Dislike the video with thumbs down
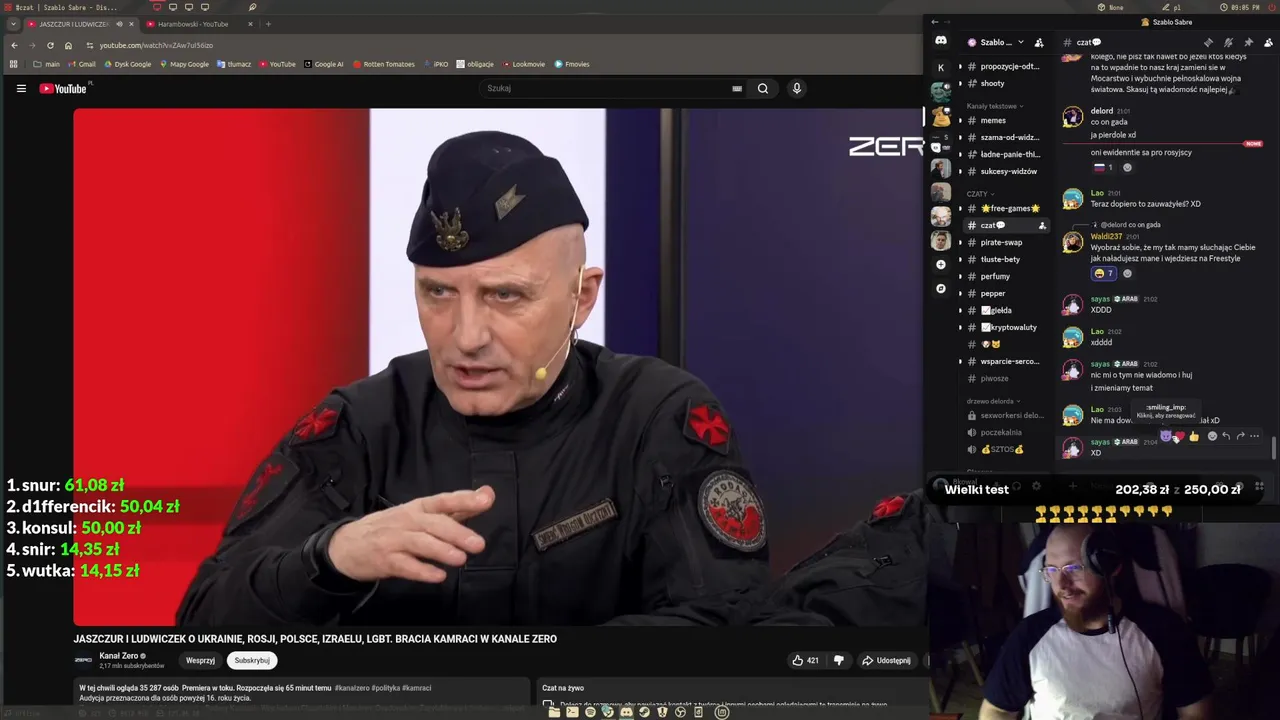This screenshot has width=1280, height=720. coord(839,660)
